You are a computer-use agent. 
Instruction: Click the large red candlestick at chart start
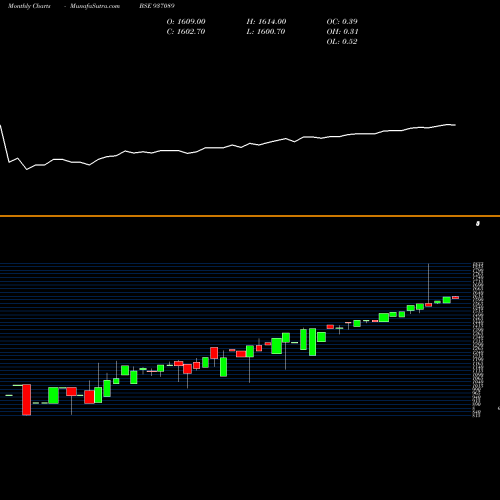pyautogui.click(x=27, y=400)
